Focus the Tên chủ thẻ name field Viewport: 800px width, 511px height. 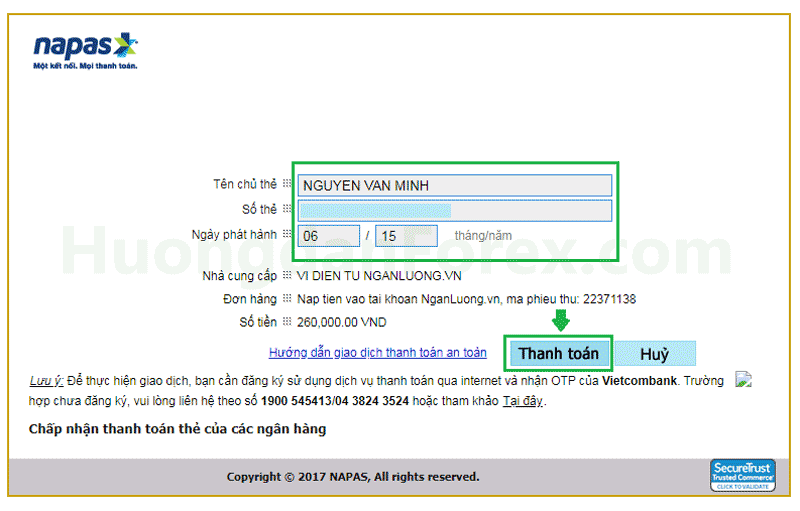click(455, 185)
